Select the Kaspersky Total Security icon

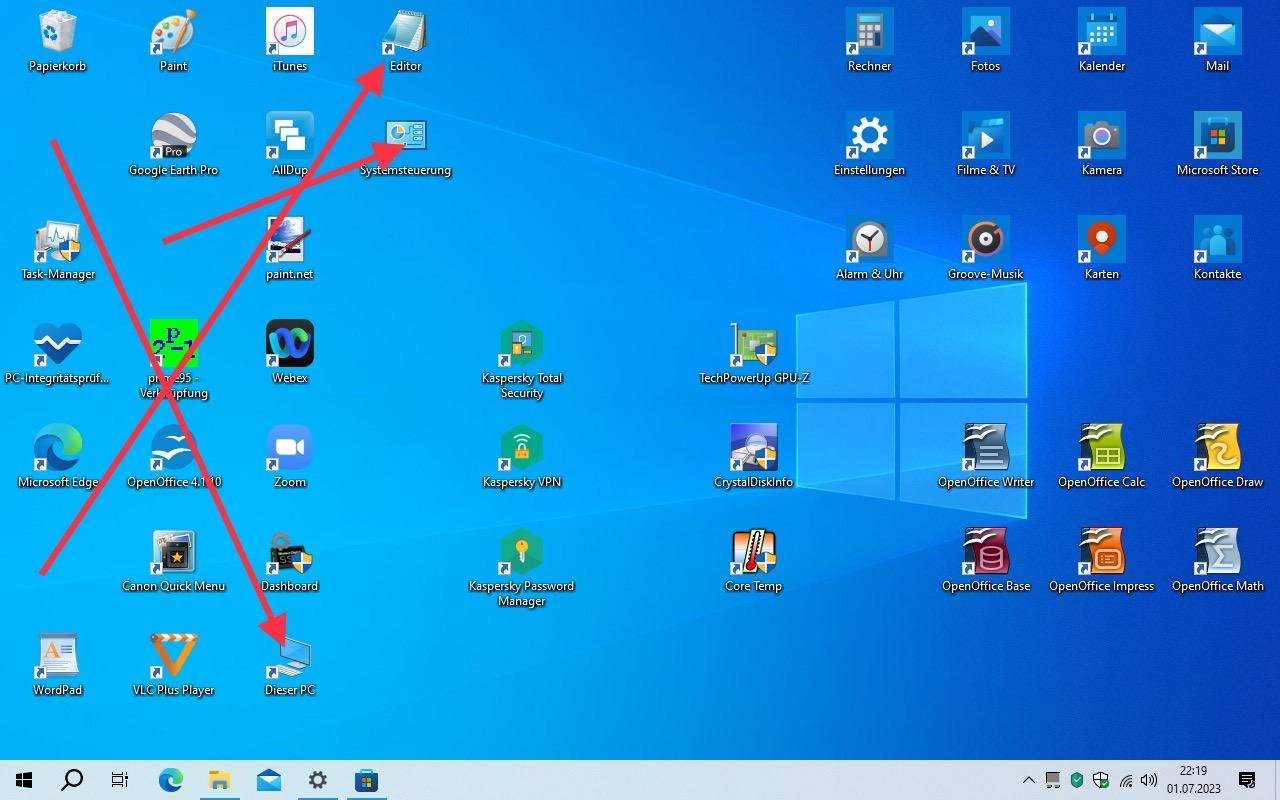click(x=521, y=345)
